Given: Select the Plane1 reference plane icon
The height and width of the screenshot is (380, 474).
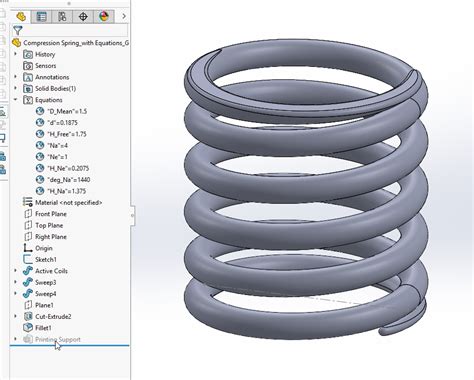Looking at the screenshot, I should pyautogui.click(x=28, y=305).
